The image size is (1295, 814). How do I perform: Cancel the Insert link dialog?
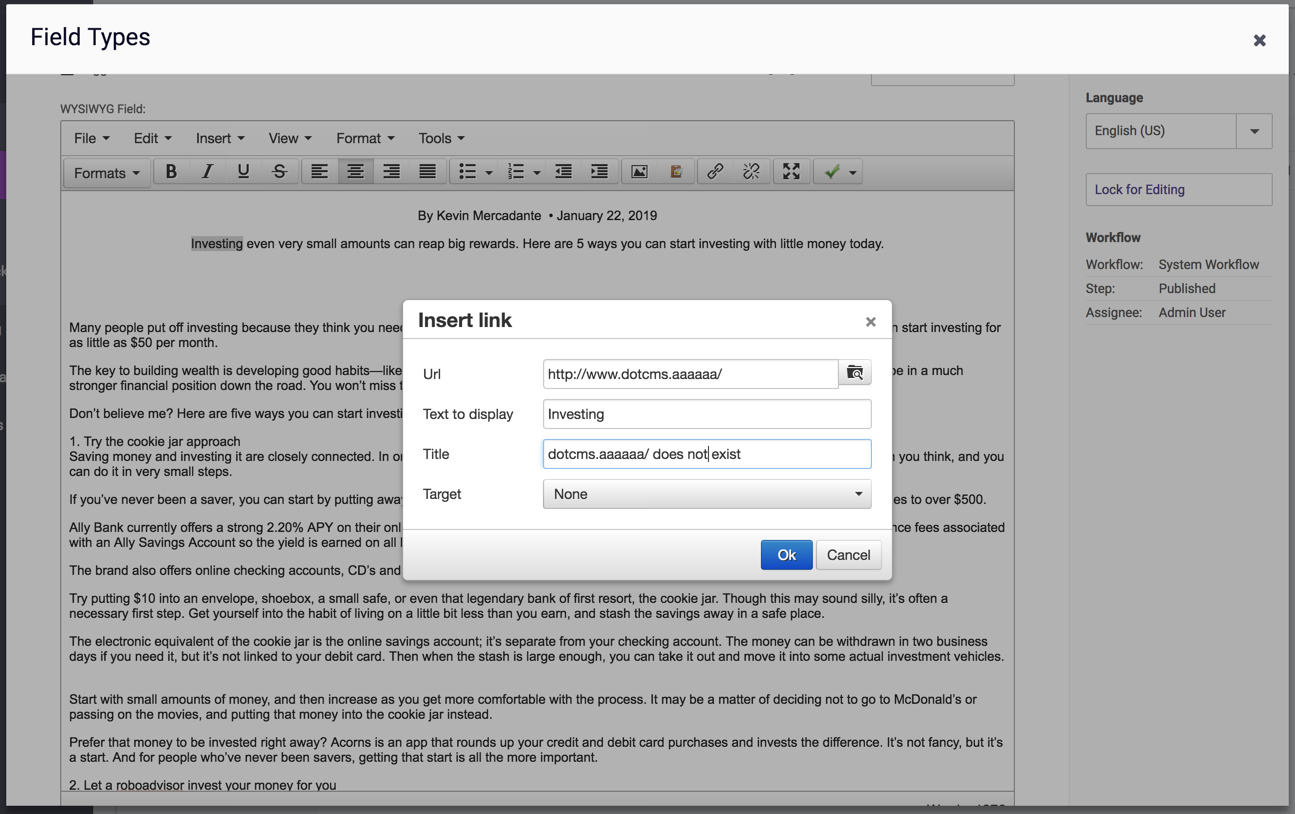click(848, 555)
